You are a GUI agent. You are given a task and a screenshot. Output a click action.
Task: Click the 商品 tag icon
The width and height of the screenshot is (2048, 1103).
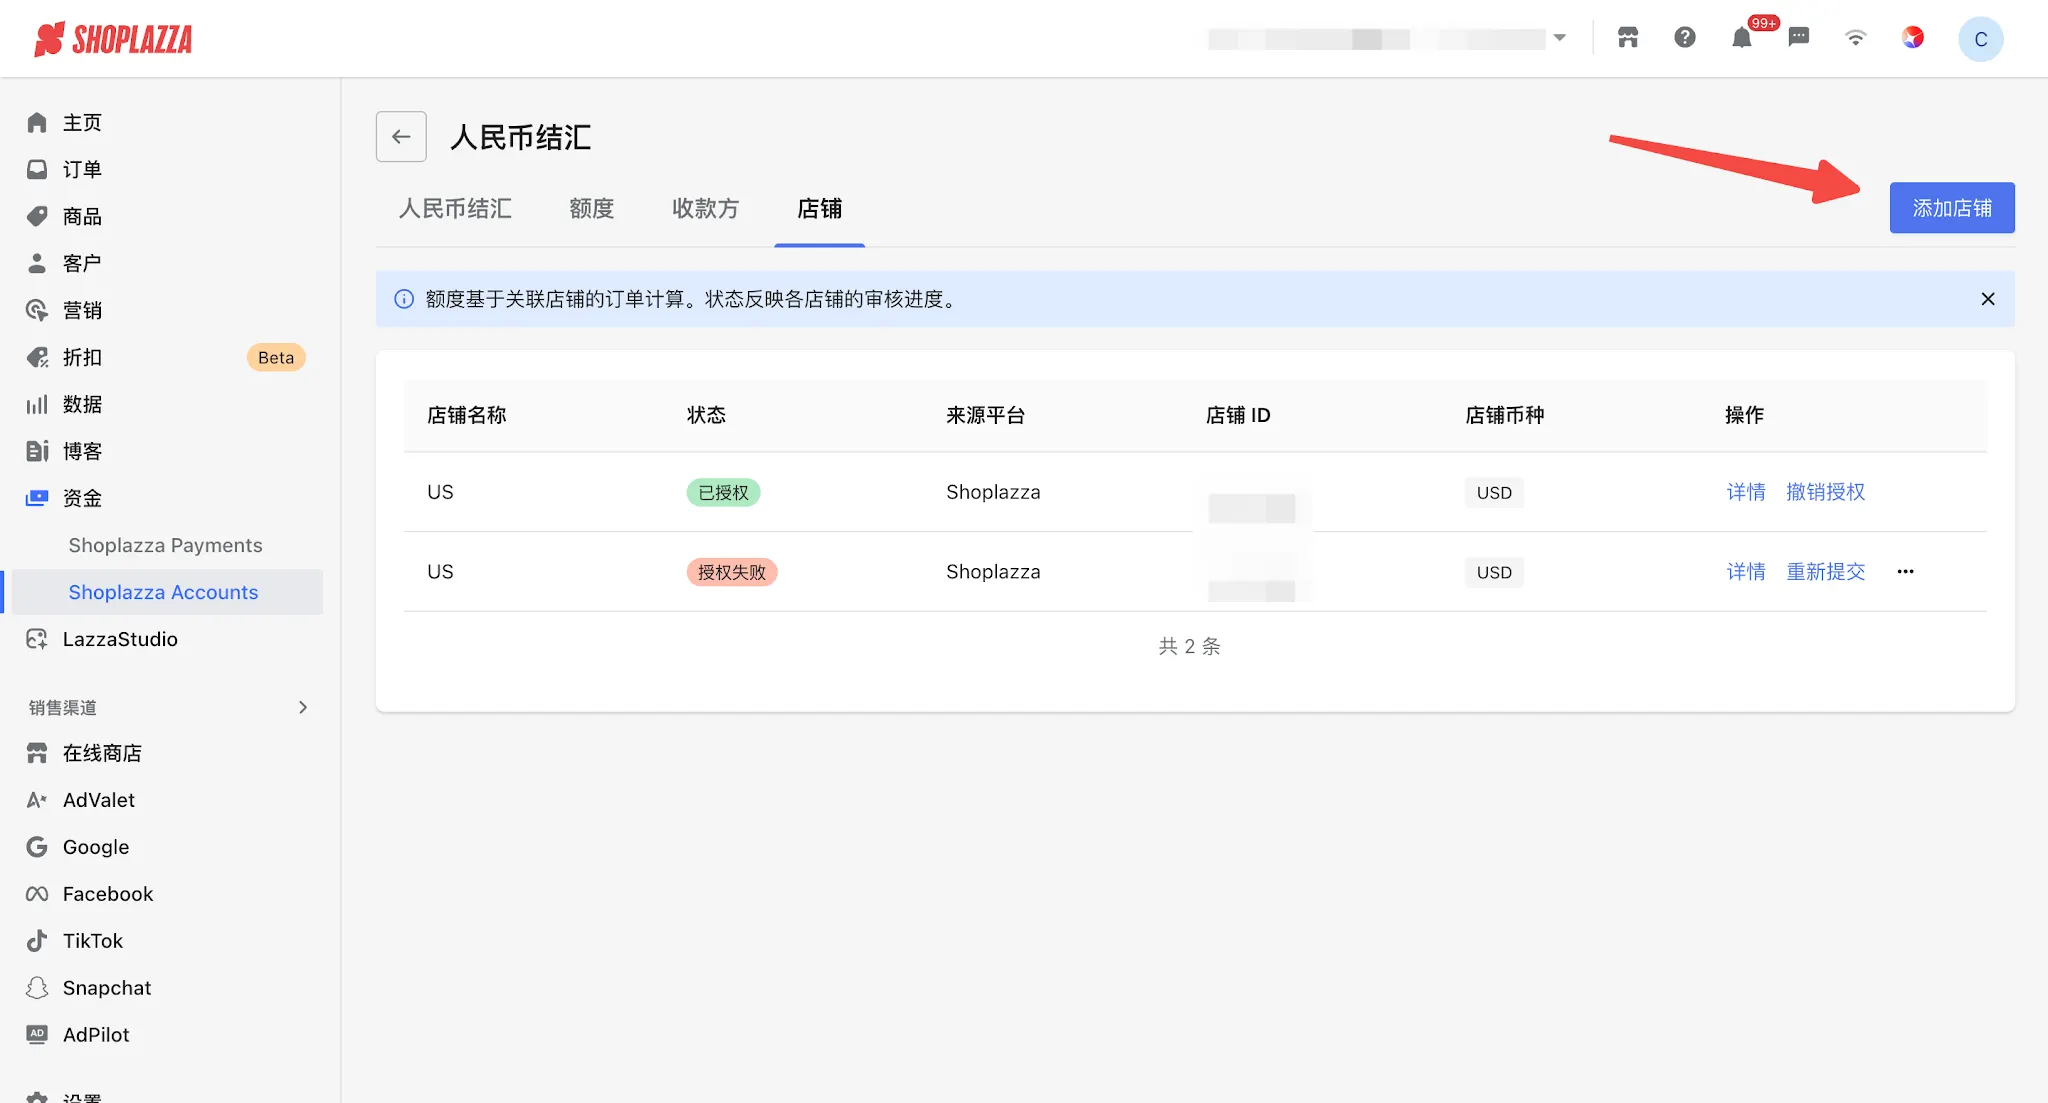(x=37, y=216)
